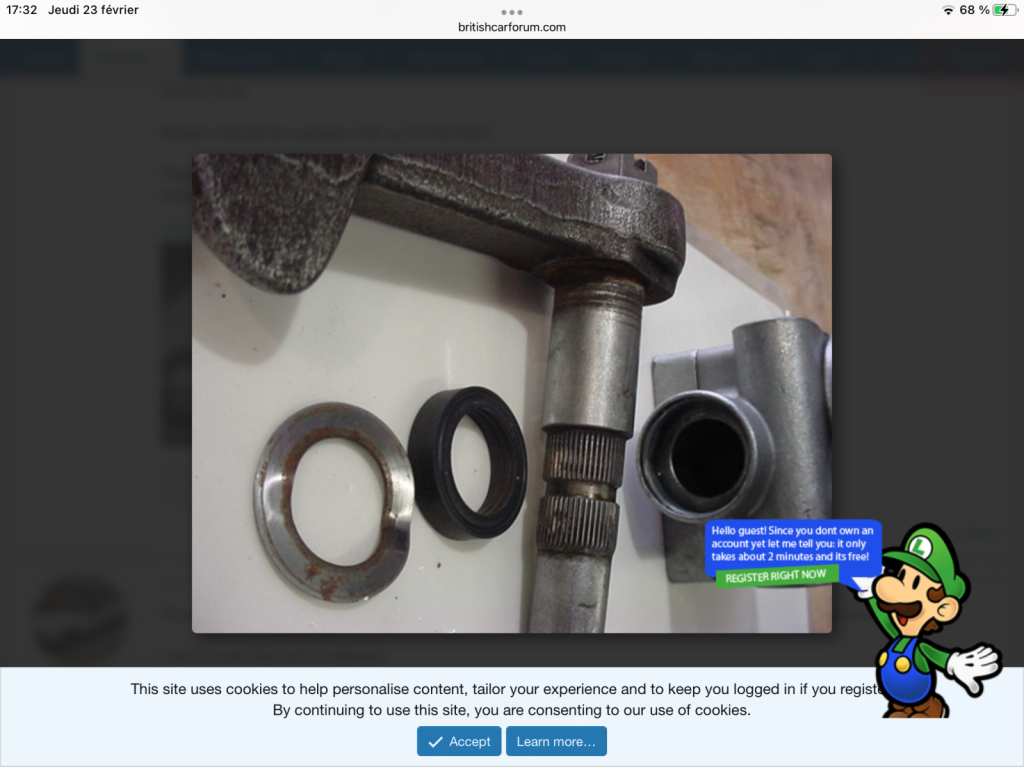Image resolution: width=1024 pixels, height=767 pixels.
Task: Tap the Wi-Fi status icon
Action: (x=948, y=10)
